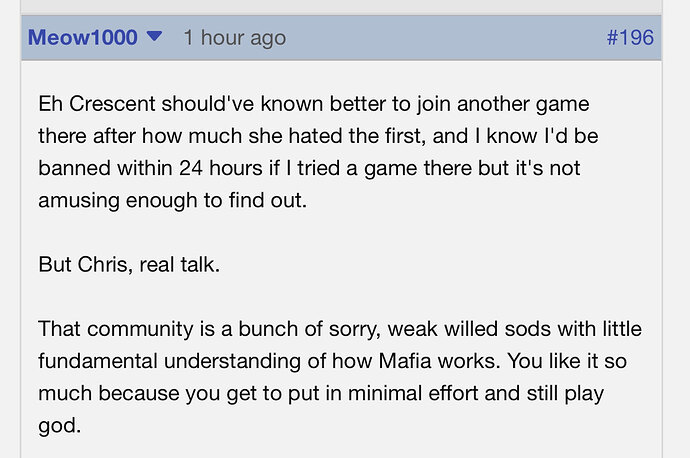Click the phrase "hated the first"
690x458 pixels.
pyautogui.click(x=357, y=136)
